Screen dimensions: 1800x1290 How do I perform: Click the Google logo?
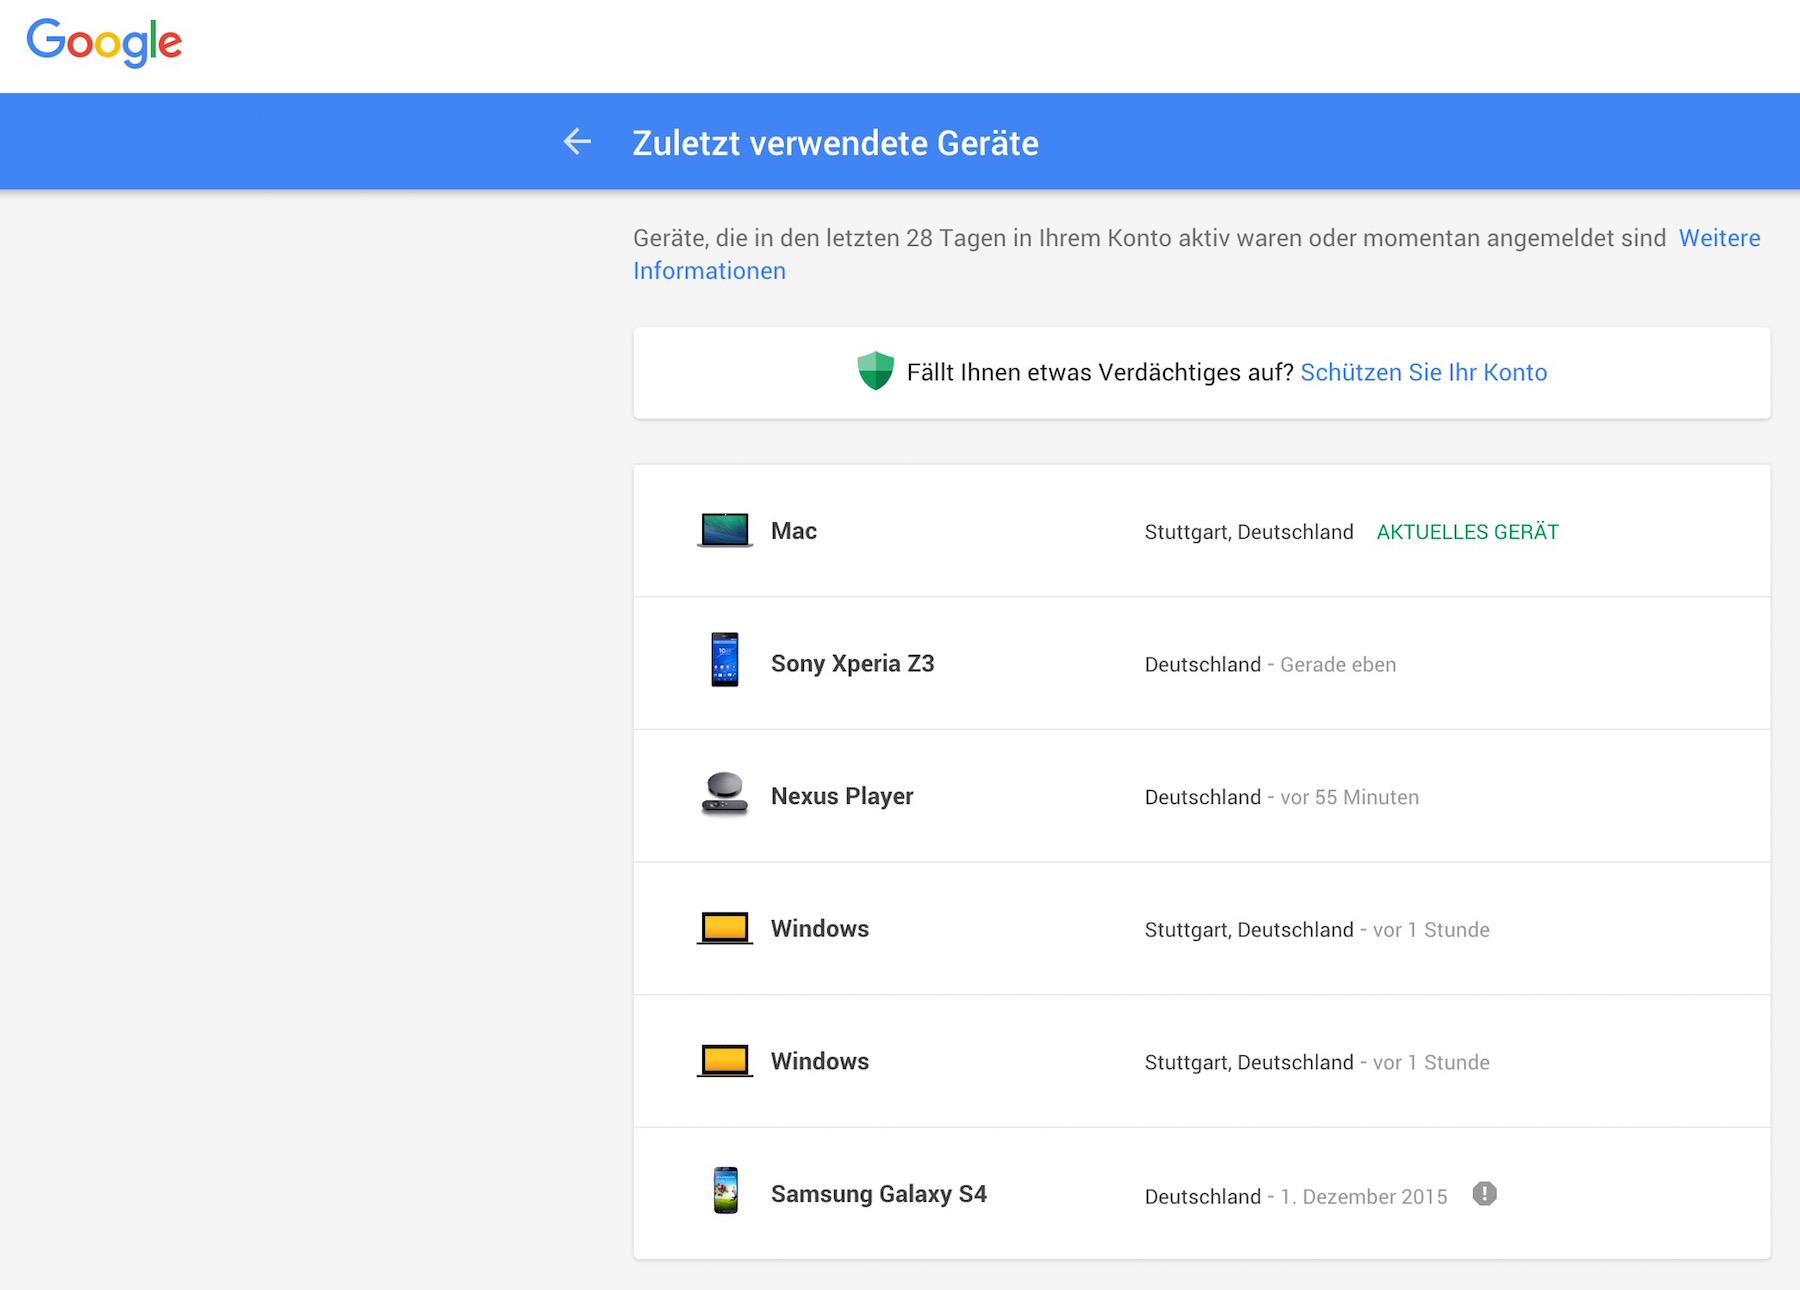click(x=104, y=42)
